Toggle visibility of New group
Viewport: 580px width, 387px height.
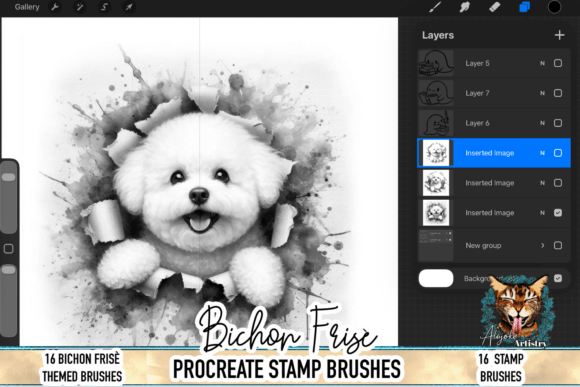[x=558, y=245]
